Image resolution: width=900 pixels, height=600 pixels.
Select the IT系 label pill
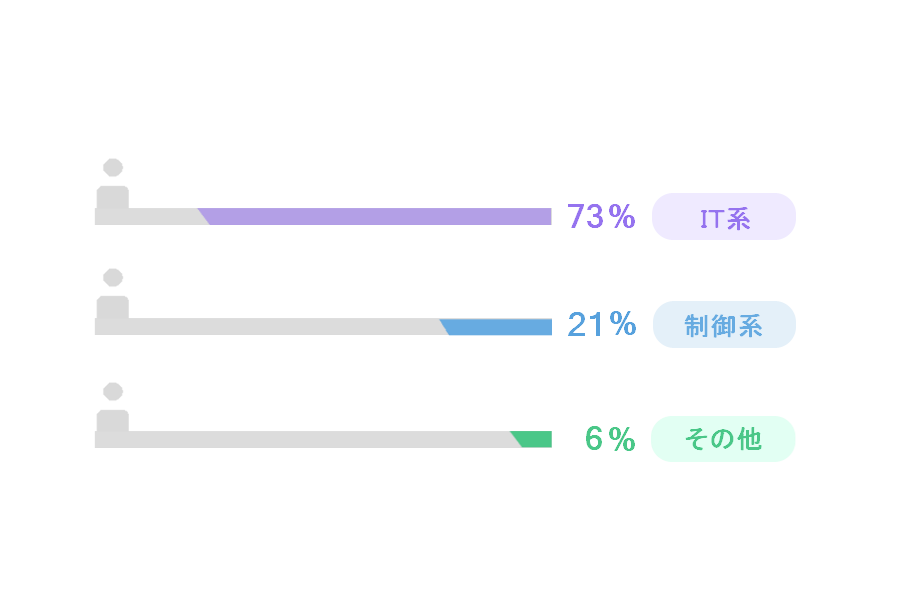pyautogui.click(x=724, y=216)
